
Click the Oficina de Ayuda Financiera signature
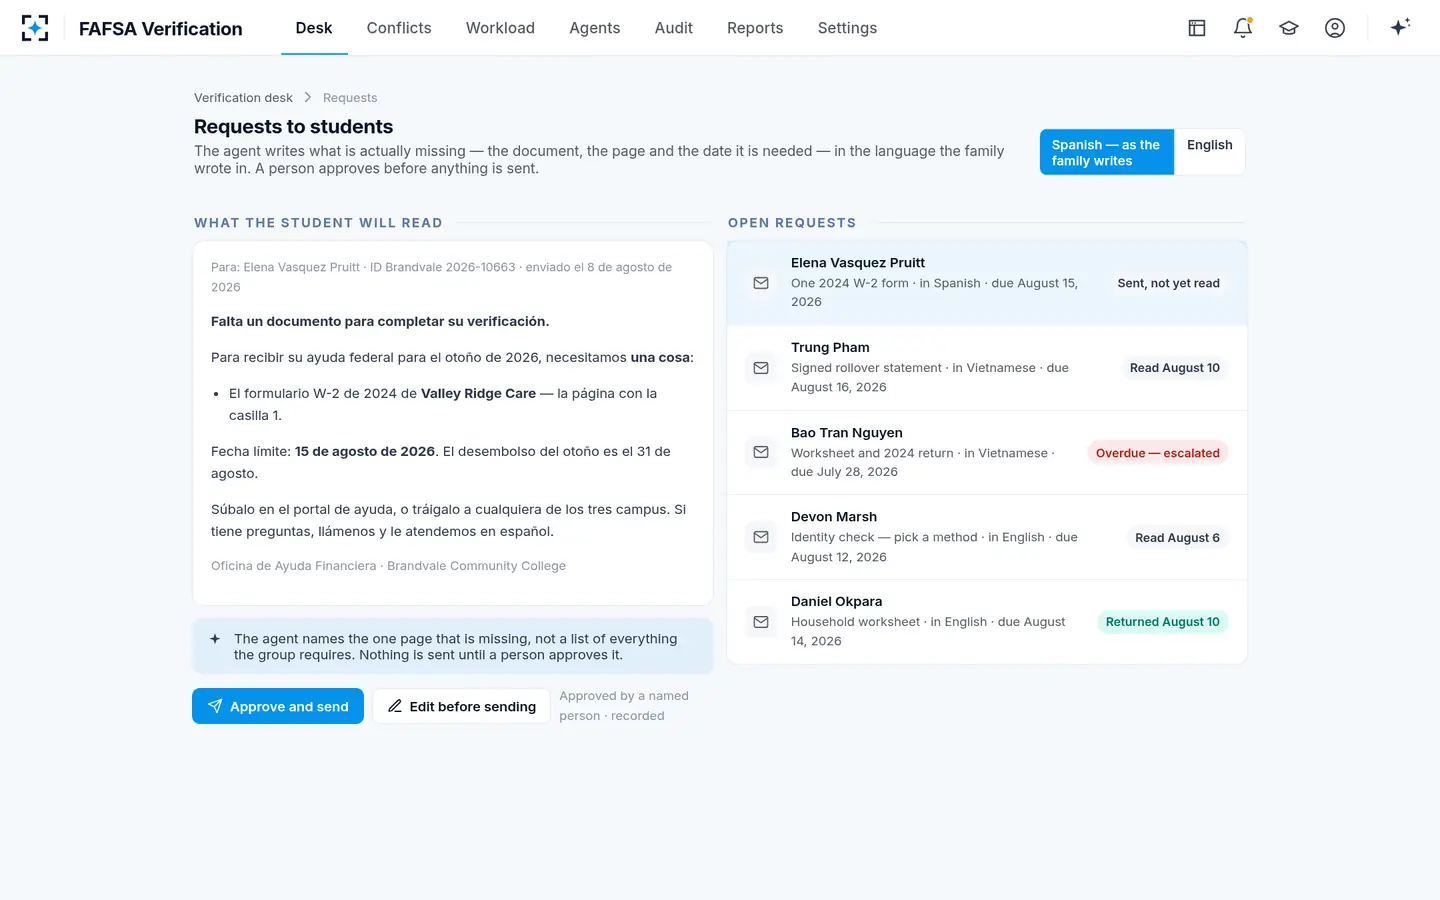point(388,566)
